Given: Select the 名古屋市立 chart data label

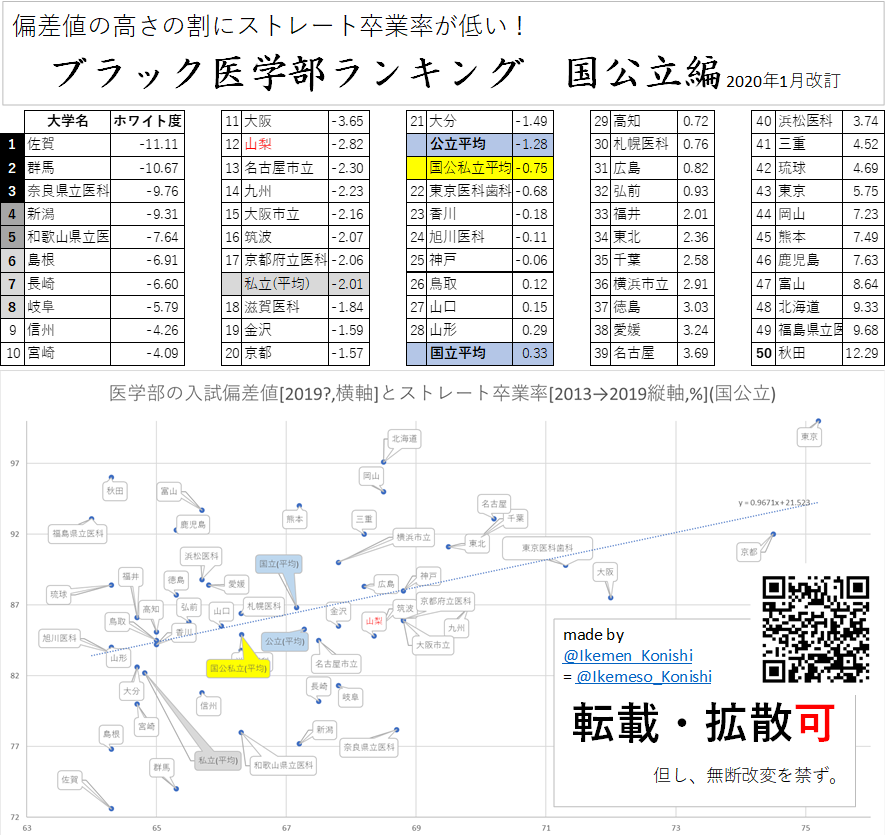Looking at the screenshot, I should tap(336, 664).
